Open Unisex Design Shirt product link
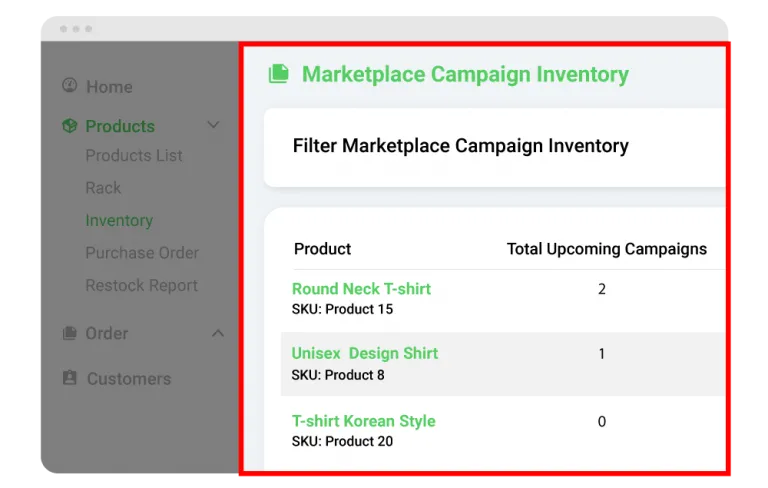Viewport: 768px width, 488px height. click(364, 353)
